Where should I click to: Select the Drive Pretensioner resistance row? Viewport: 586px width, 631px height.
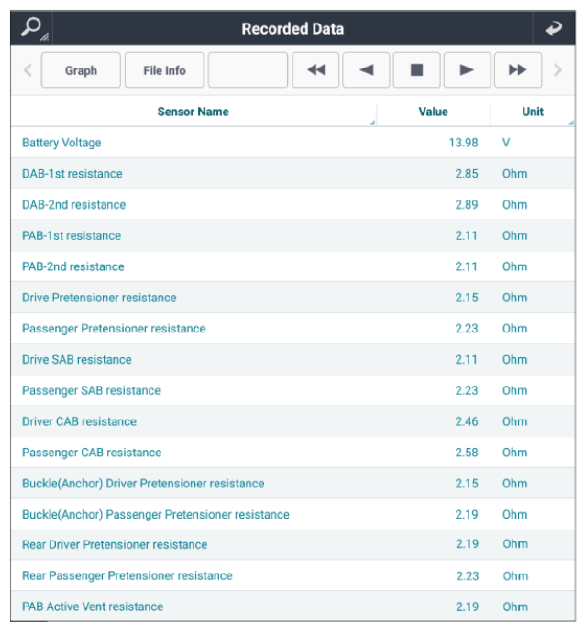click(293, 297)
